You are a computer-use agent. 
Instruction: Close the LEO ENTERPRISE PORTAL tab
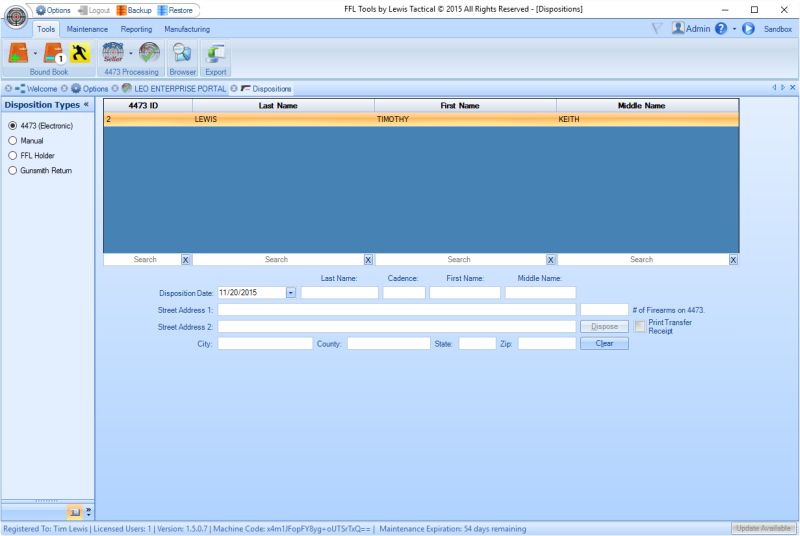(x=115, y=89)
